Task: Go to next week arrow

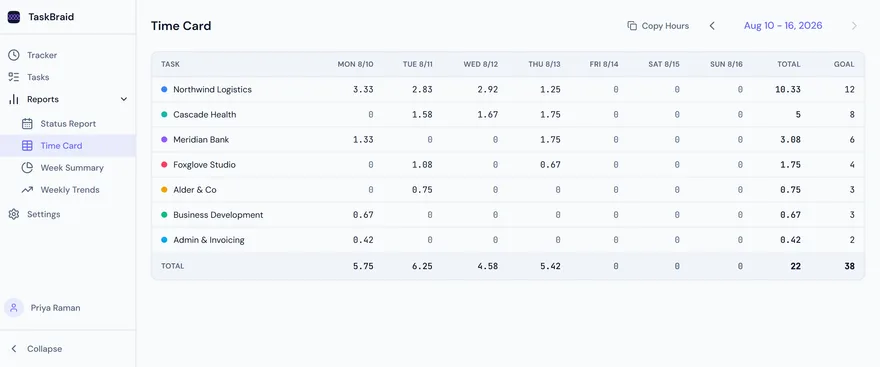Action: (854, 26)
